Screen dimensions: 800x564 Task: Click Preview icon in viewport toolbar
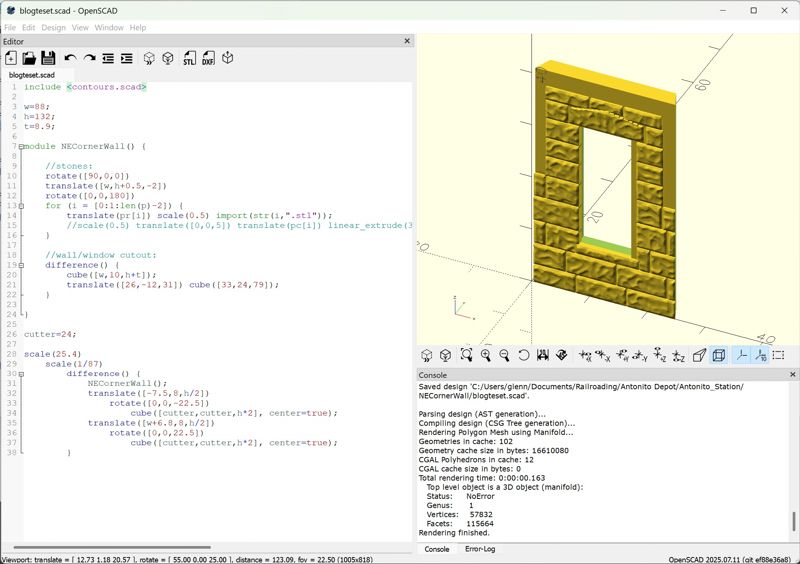(x=427, y=355)
